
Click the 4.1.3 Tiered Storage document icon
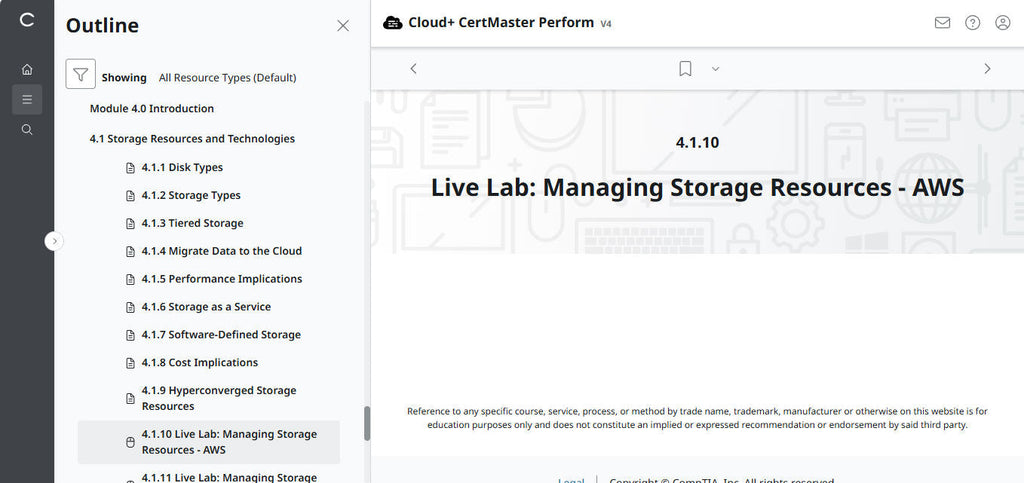pos(129,223)
